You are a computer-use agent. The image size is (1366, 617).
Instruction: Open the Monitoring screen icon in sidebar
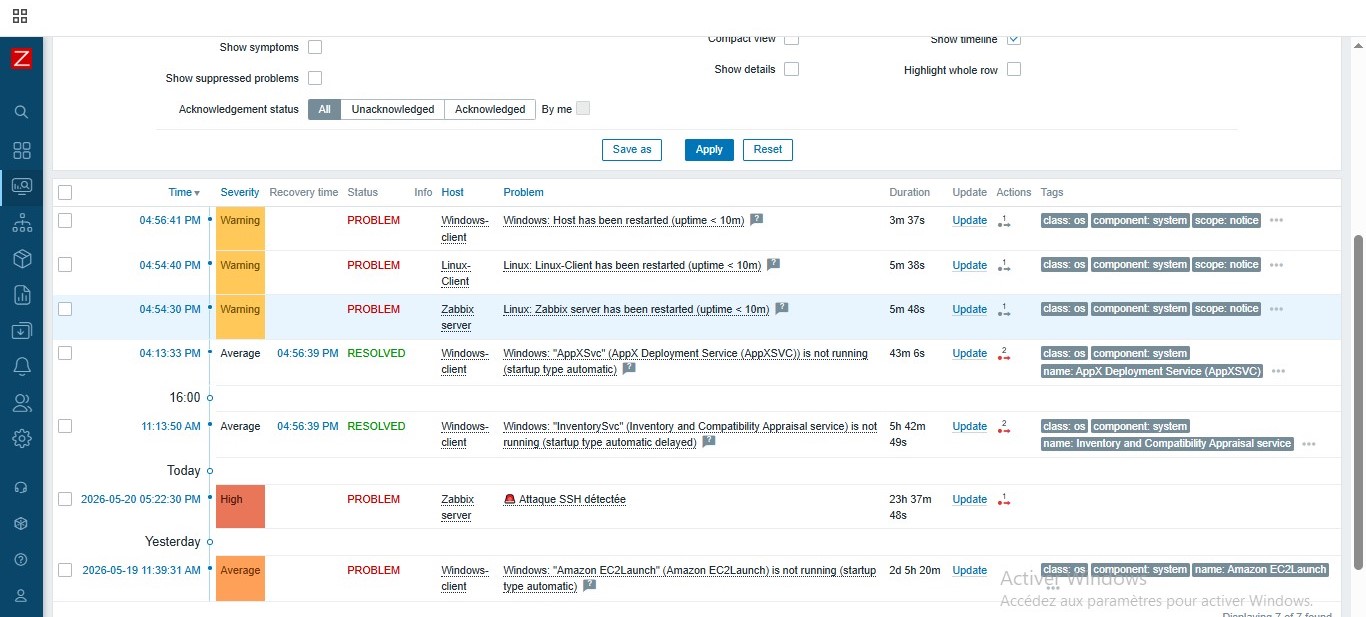click(21, 186)
